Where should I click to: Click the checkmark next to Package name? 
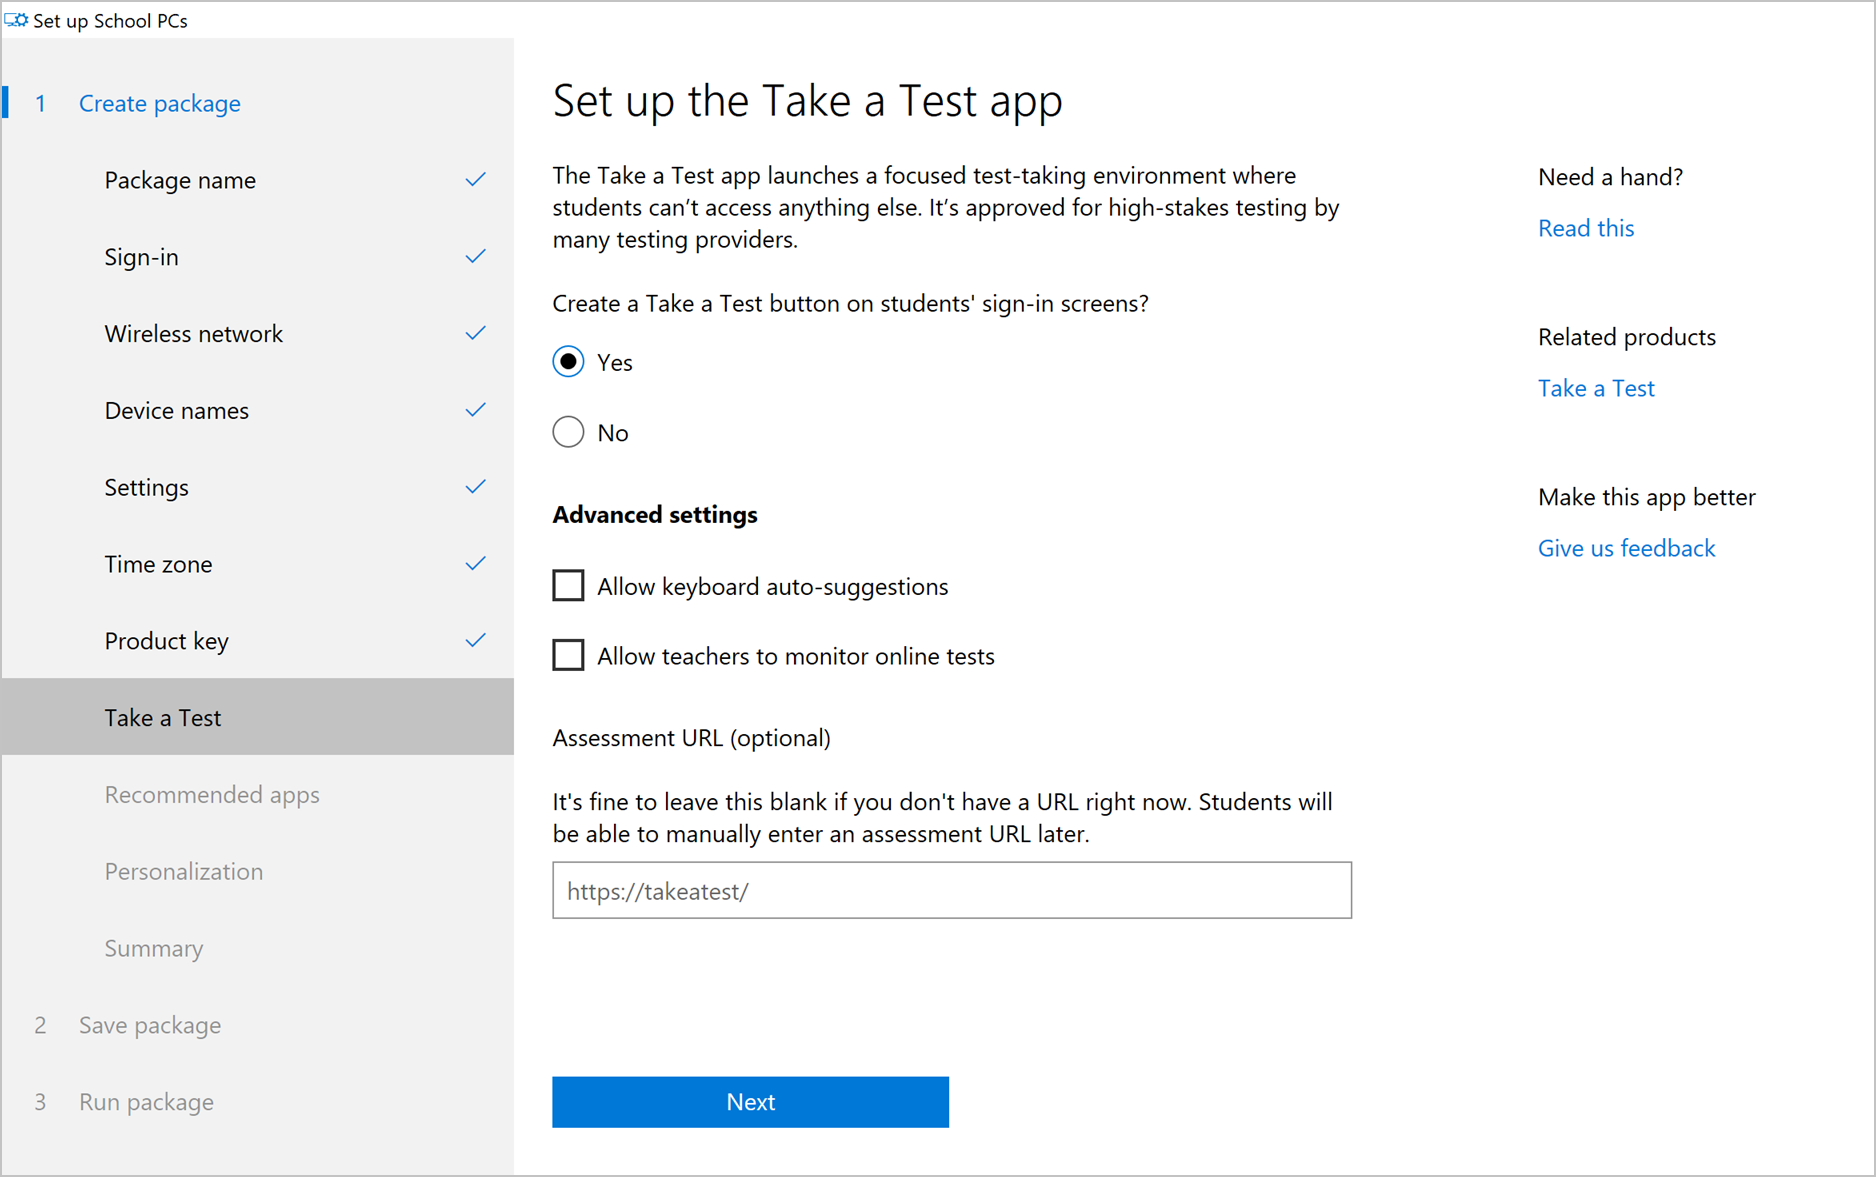475,180
